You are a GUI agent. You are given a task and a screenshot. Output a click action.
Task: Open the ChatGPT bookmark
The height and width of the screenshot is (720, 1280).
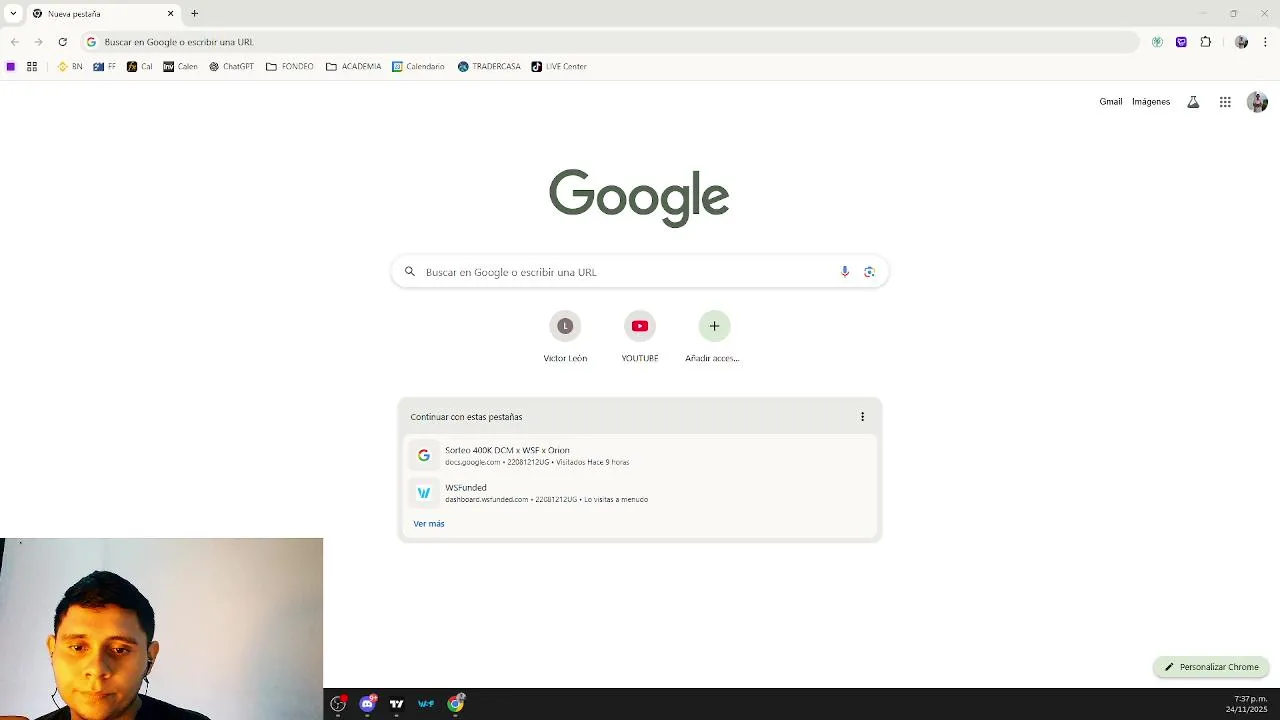pyautogui.click(x=231, y=67)
